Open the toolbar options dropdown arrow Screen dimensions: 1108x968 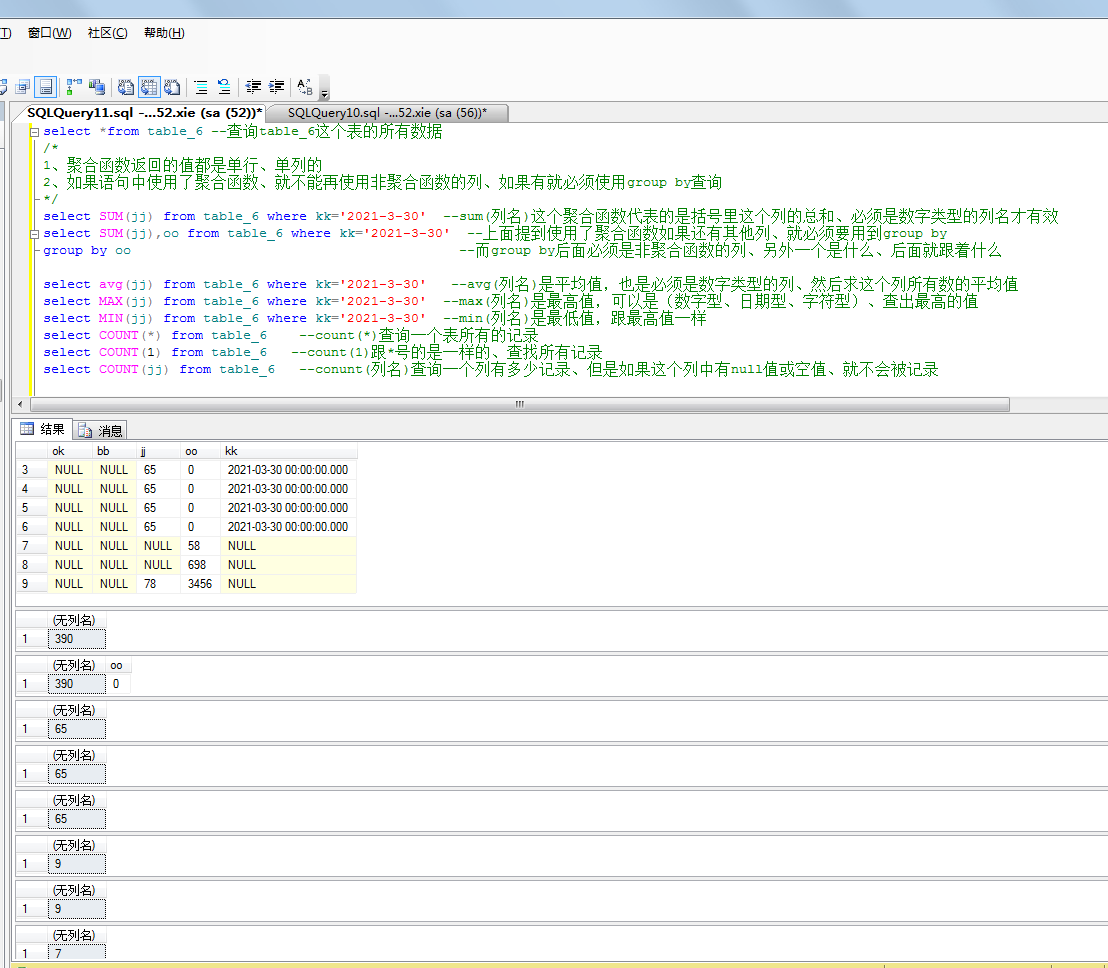point(324,92)
